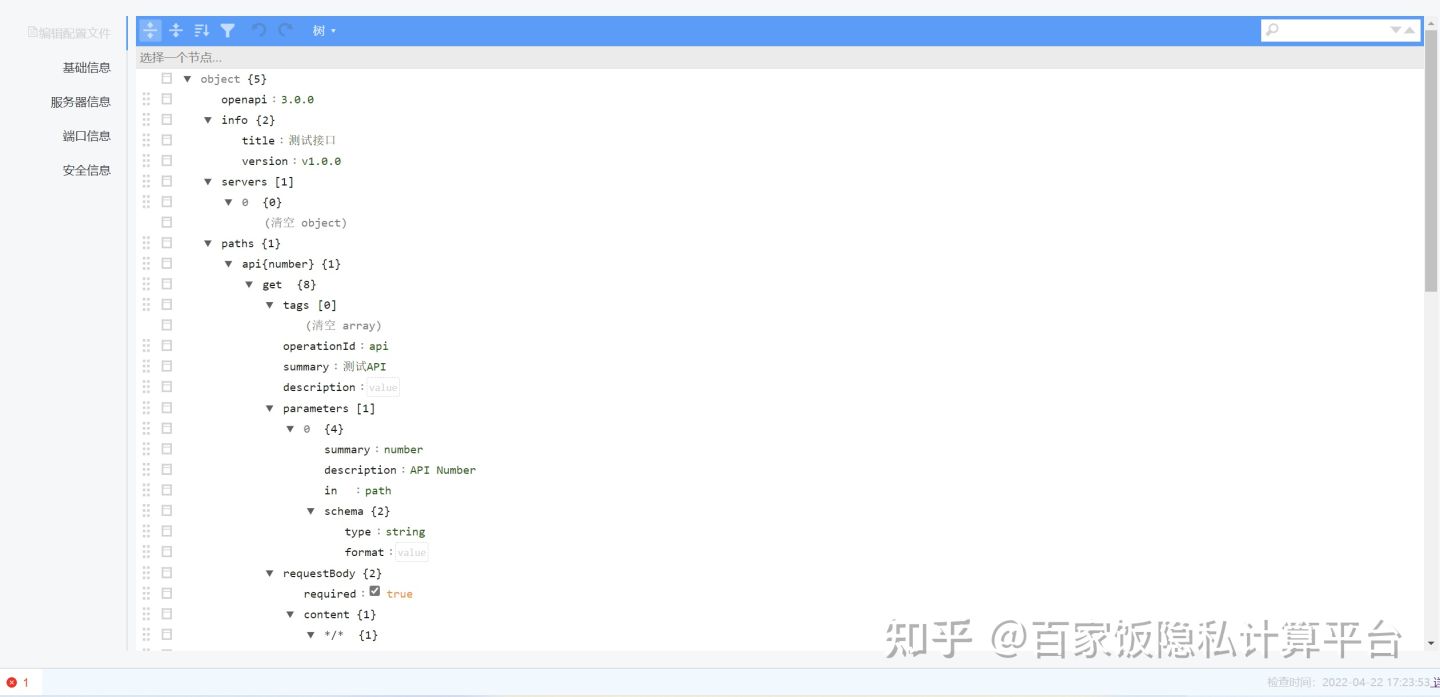Open the filter/transform tool

pyautogui.click(x=228, y=31)
